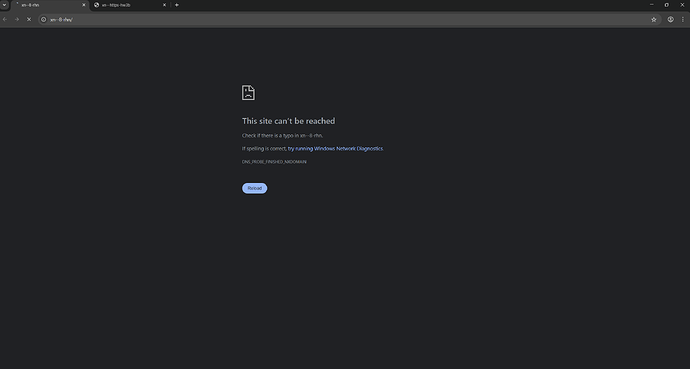The height and width of the screenshot is (369, 690).
Task: Open the profile avatar button
Action: [x=670, y=19]
